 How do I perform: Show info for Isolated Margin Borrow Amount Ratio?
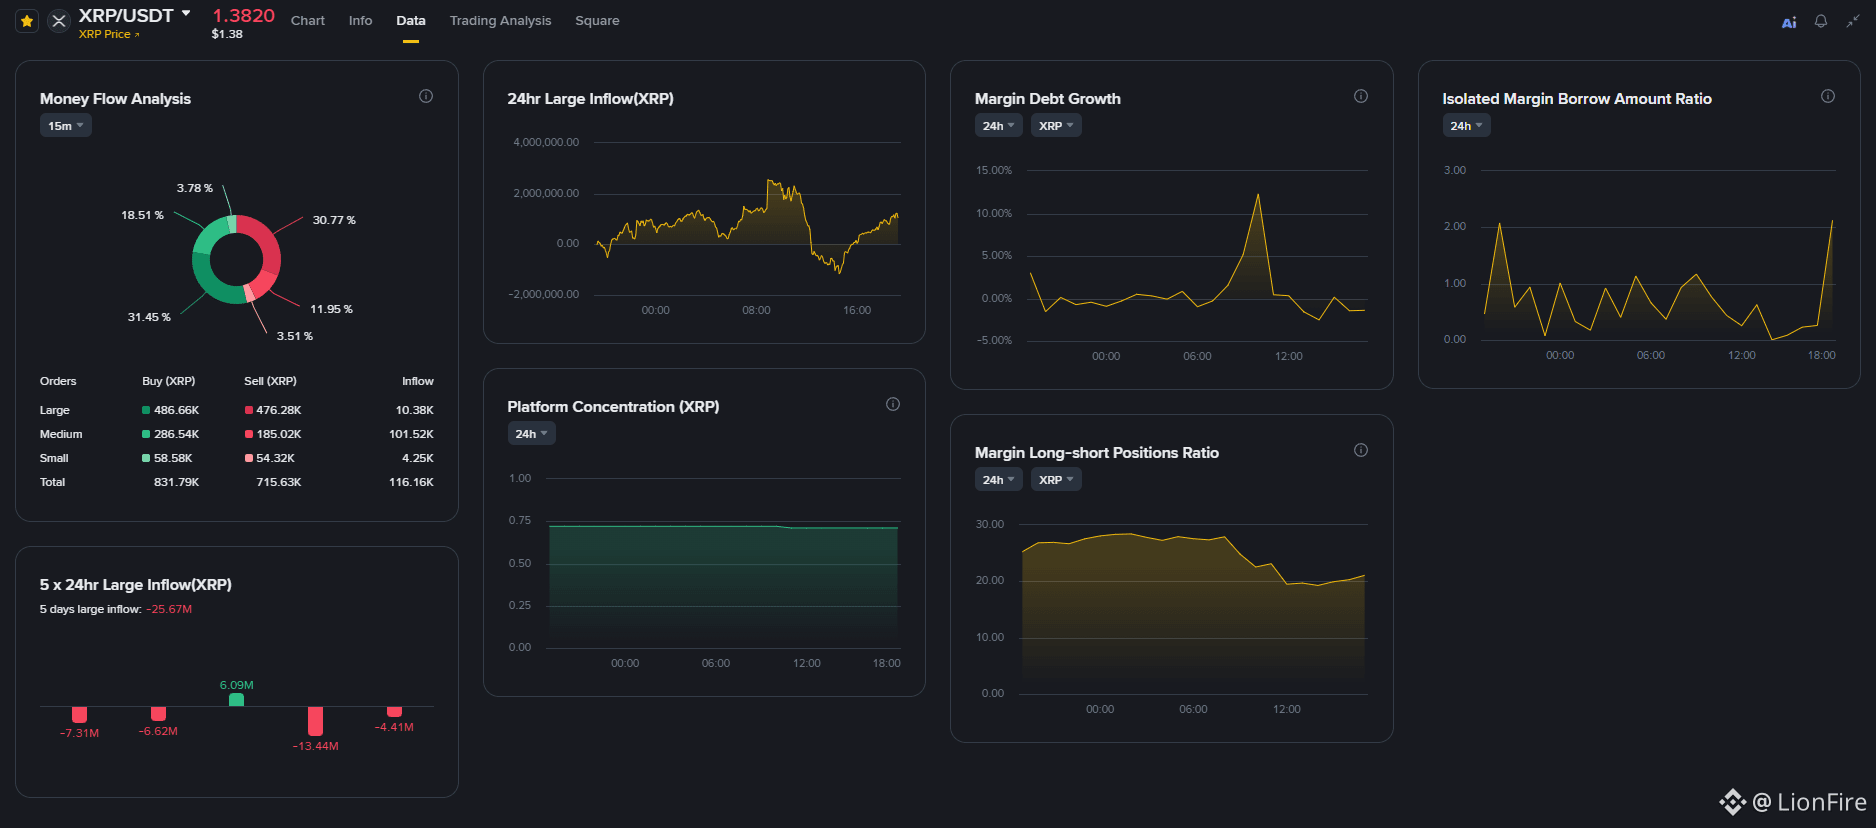click(1828, 96)
